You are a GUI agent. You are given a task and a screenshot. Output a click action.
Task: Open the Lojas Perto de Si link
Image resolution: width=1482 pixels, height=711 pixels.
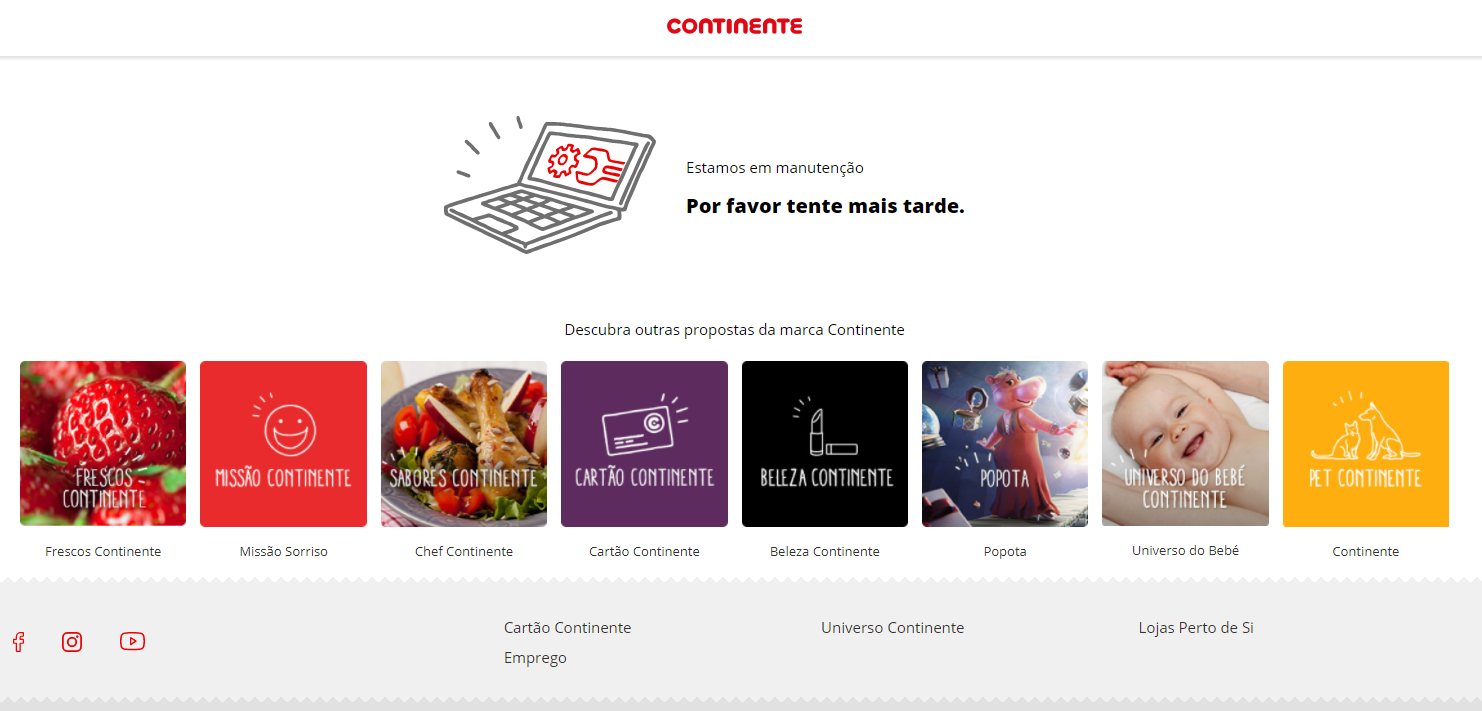[x=1196, y=628]
